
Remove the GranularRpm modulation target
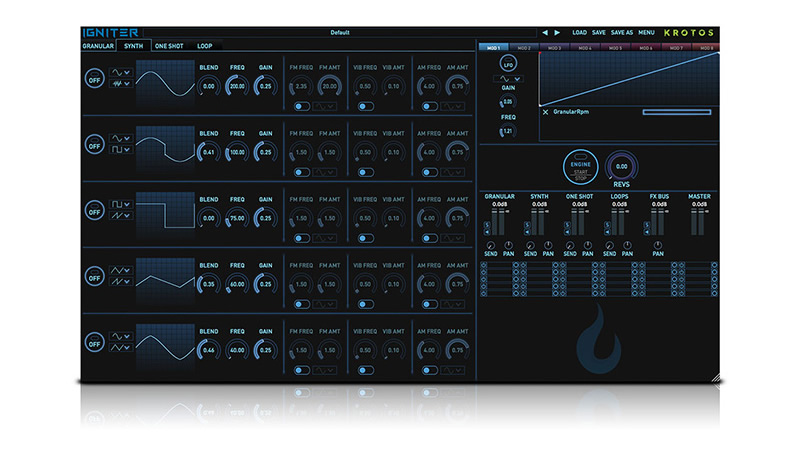tap(545, 112)
